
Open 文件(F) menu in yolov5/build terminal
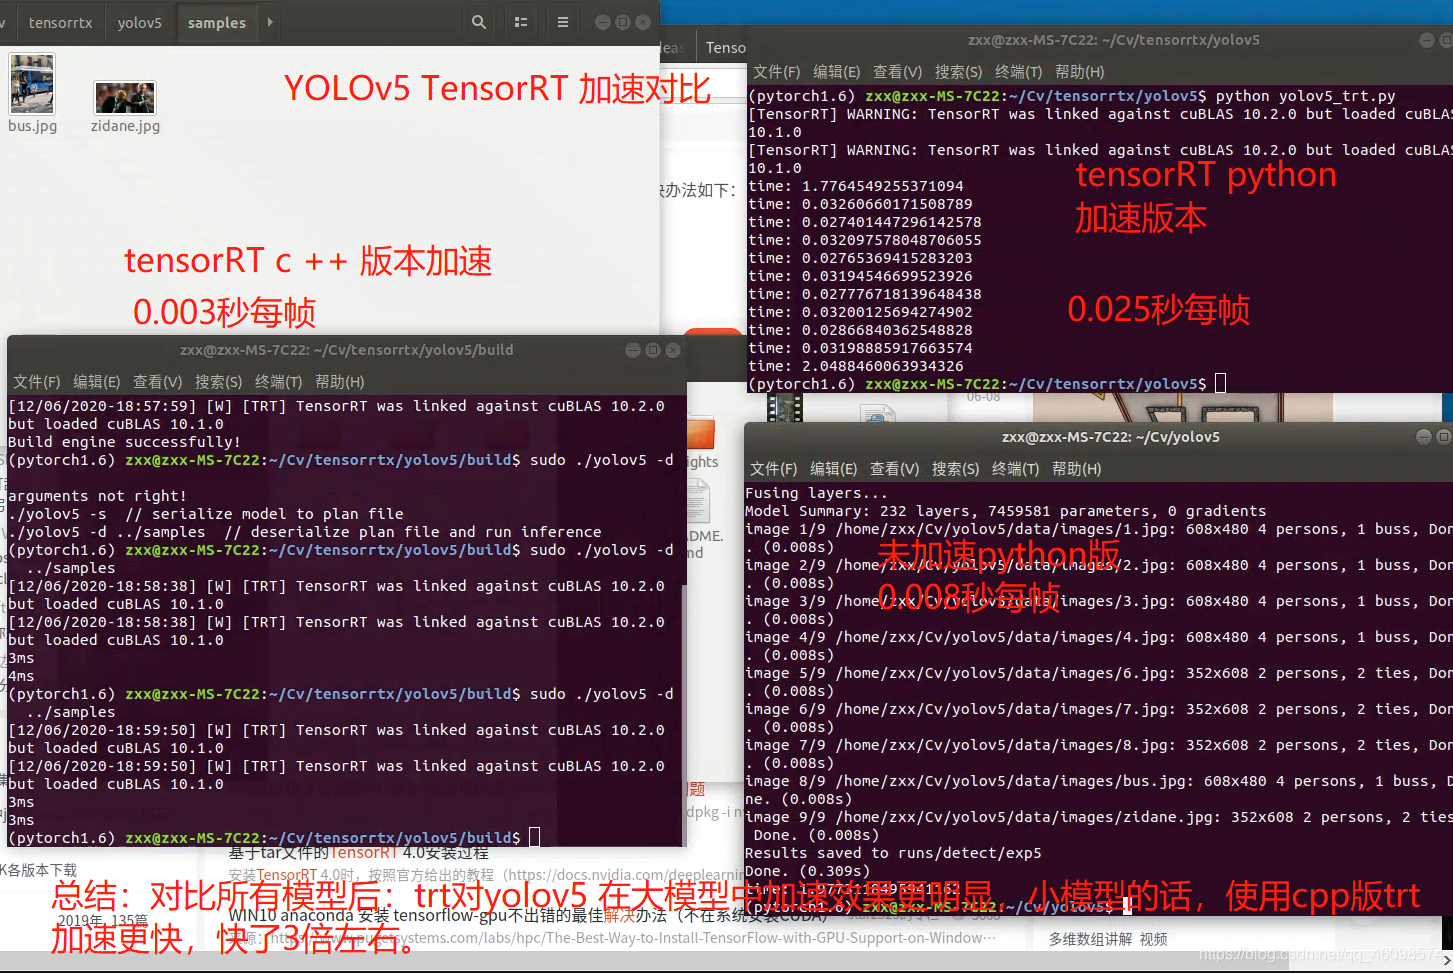click(37, 382)
